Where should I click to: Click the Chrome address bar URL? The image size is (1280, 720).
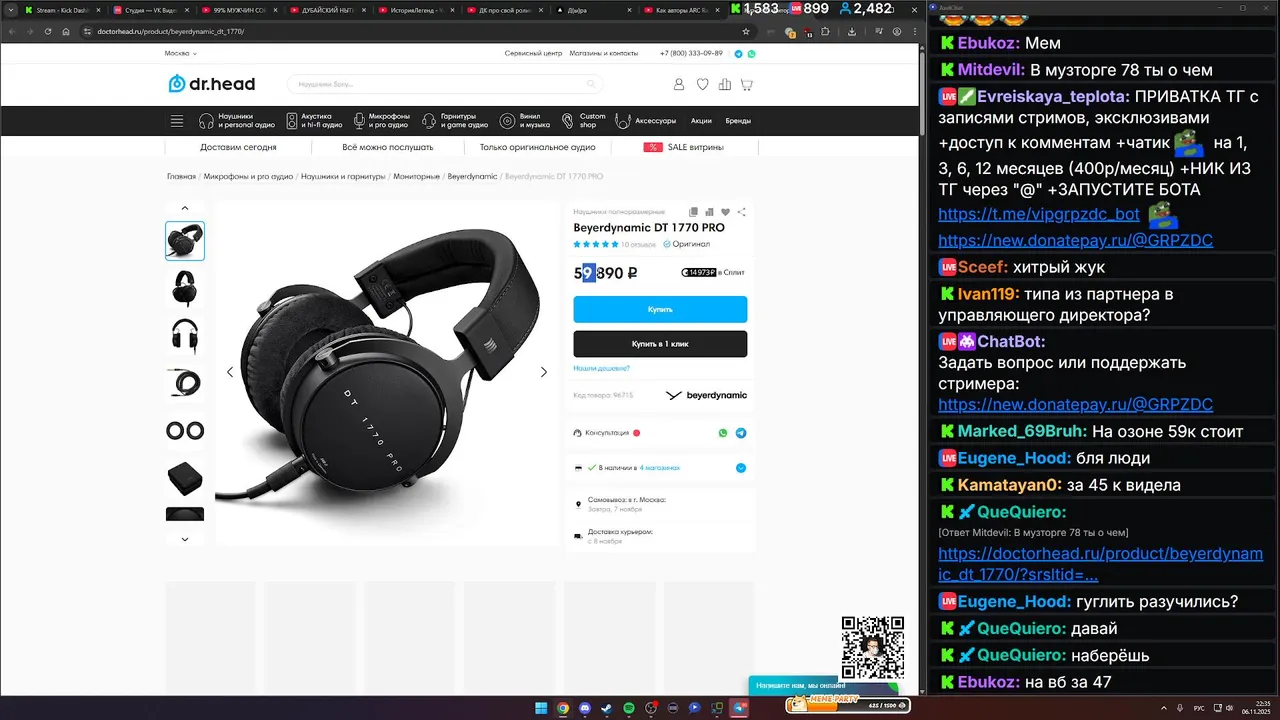(x=170, y=32)
